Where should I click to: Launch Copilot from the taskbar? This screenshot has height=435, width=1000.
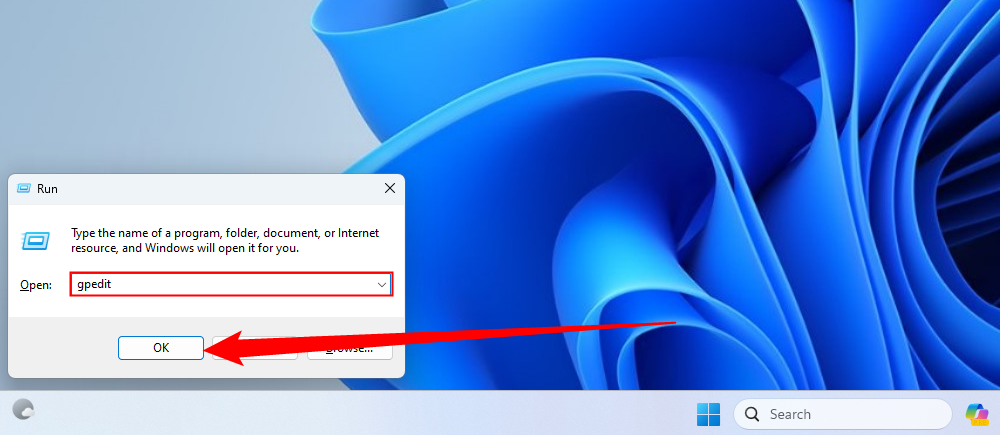coord(976,414)
